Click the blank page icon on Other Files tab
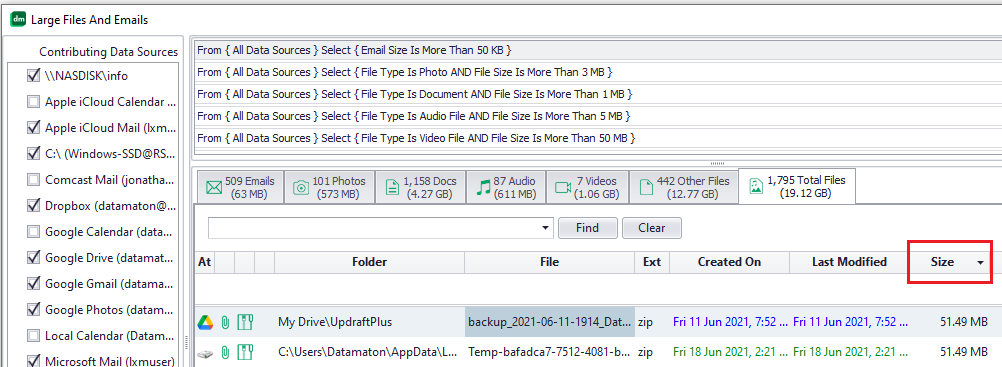Viewport: 1002px width, 367px height. [647, 187]
